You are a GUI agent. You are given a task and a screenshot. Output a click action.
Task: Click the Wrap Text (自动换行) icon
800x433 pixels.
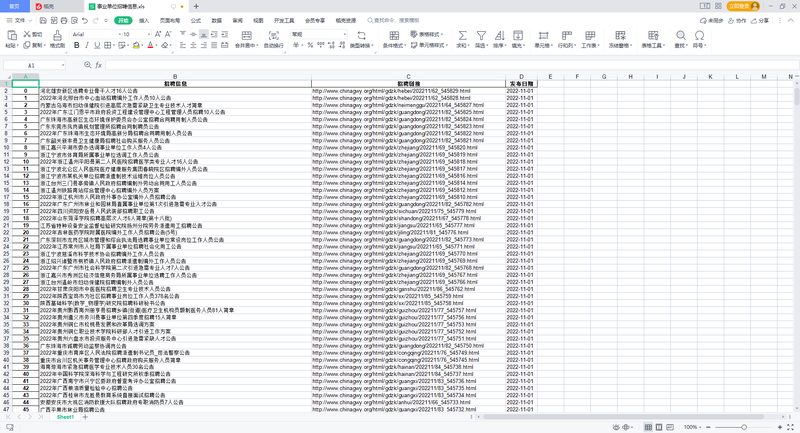point(274,35)
